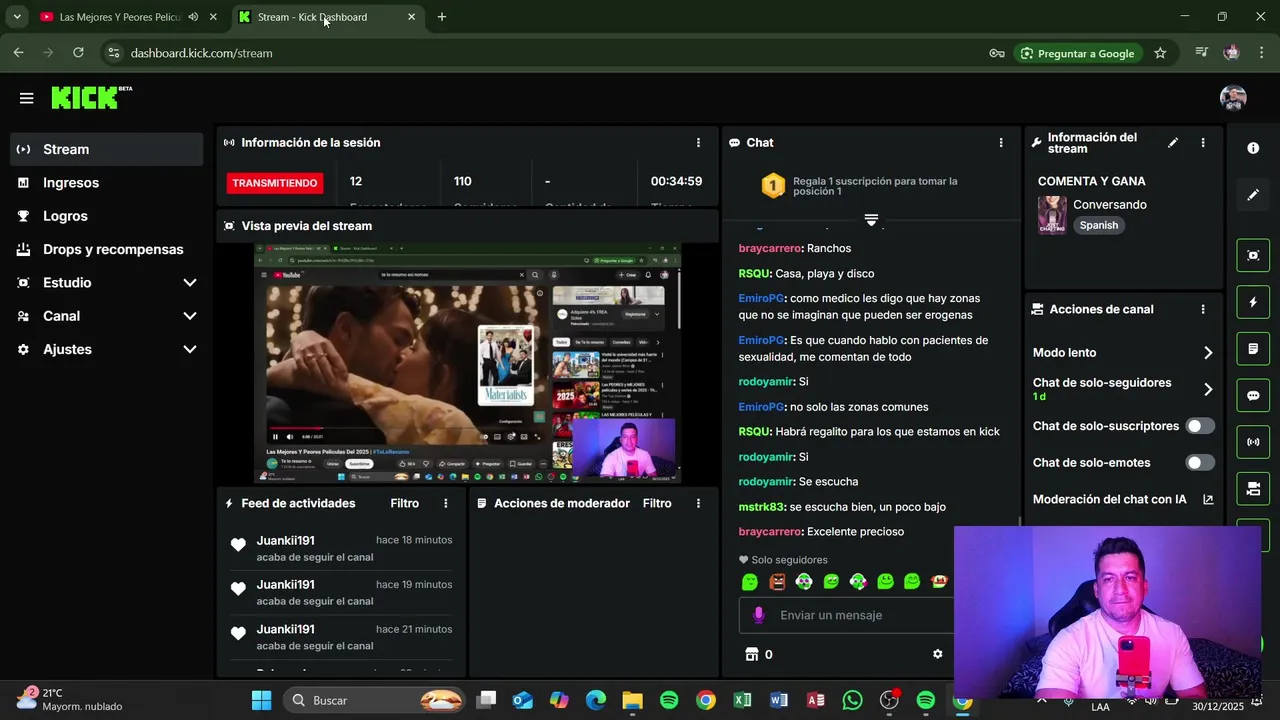The image size is (1280, 720).
Task: Click username RSQU on 'Casa, playa y disco'
Action: (754, 273)
